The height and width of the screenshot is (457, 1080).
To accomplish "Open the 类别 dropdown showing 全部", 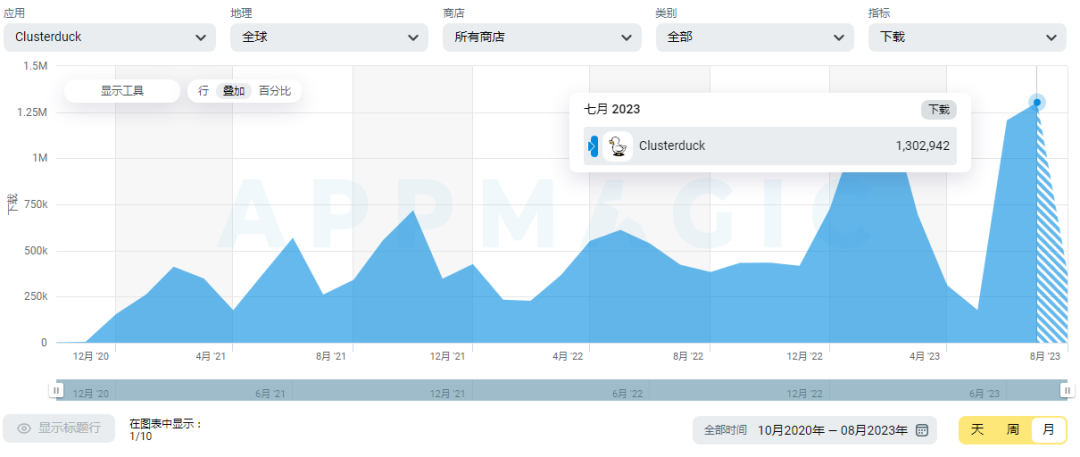I will 755,37.
